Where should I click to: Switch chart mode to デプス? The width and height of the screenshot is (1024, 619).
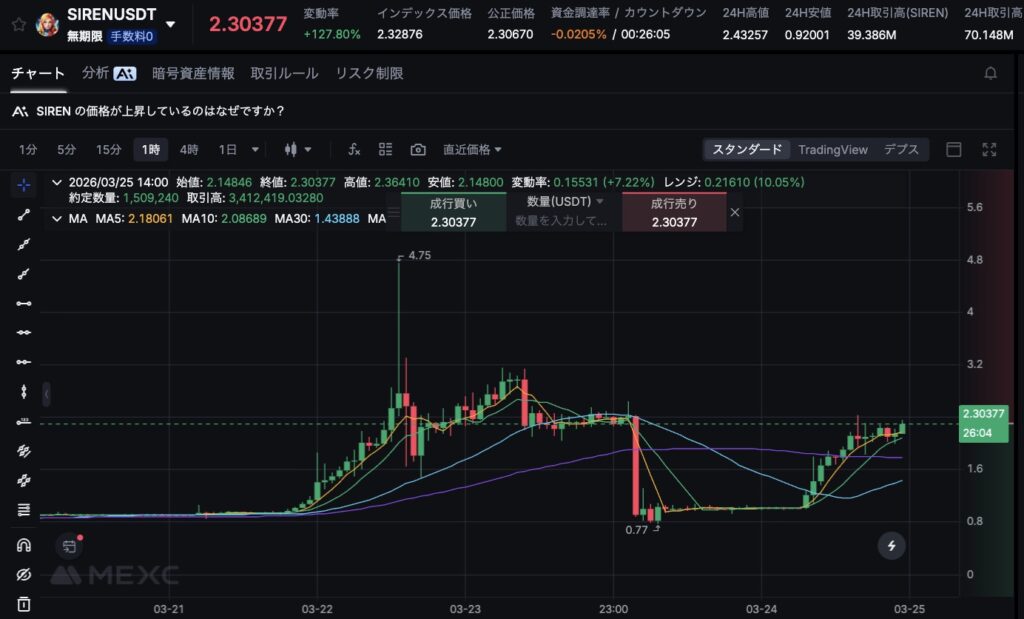[x=900, y=149]
